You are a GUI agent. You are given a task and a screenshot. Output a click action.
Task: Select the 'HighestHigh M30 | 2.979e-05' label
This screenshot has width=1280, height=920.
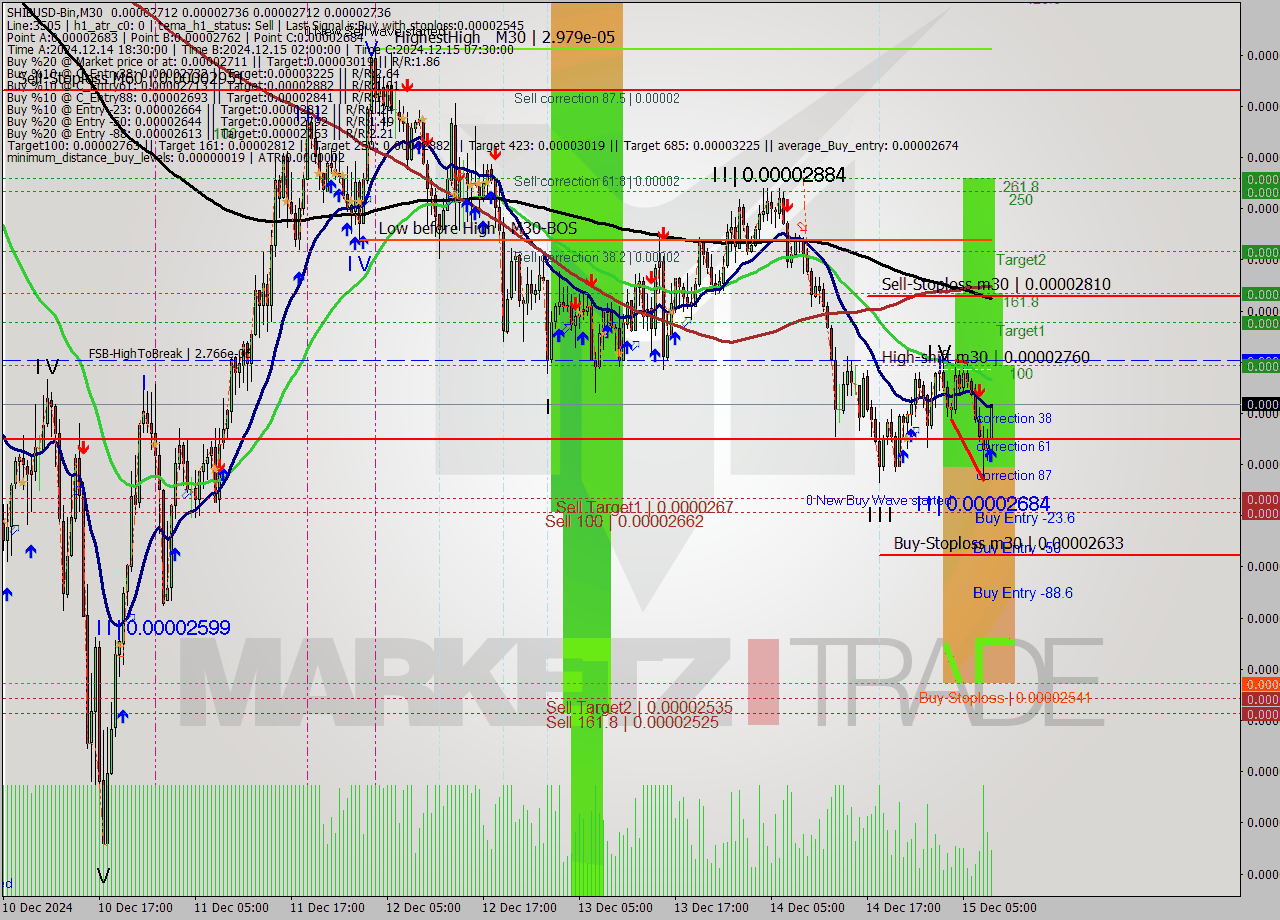click(504, 37)
